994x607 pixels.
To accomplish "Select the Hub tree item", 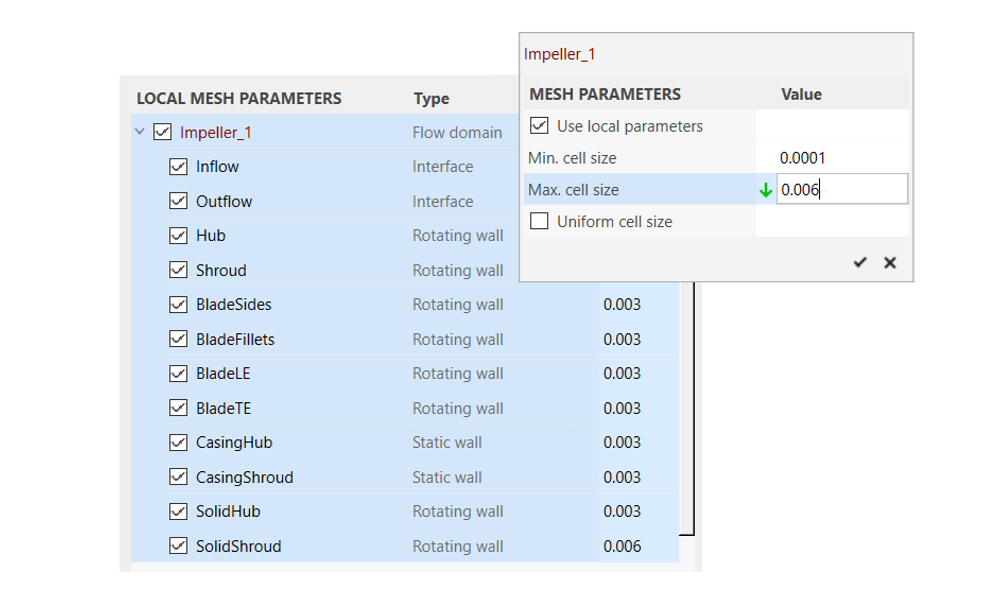I will pos(210,236).
